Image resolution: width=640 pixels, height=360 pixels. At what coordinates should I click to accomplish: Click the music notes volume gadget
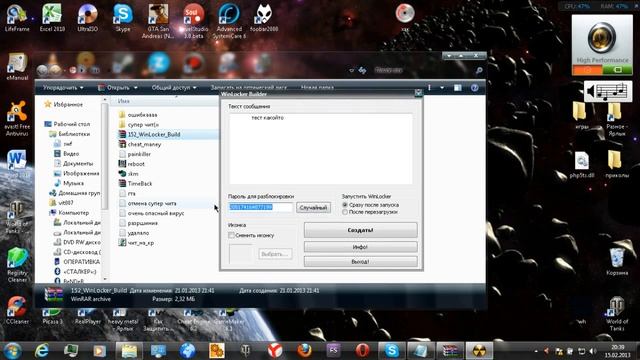[608, 91]
